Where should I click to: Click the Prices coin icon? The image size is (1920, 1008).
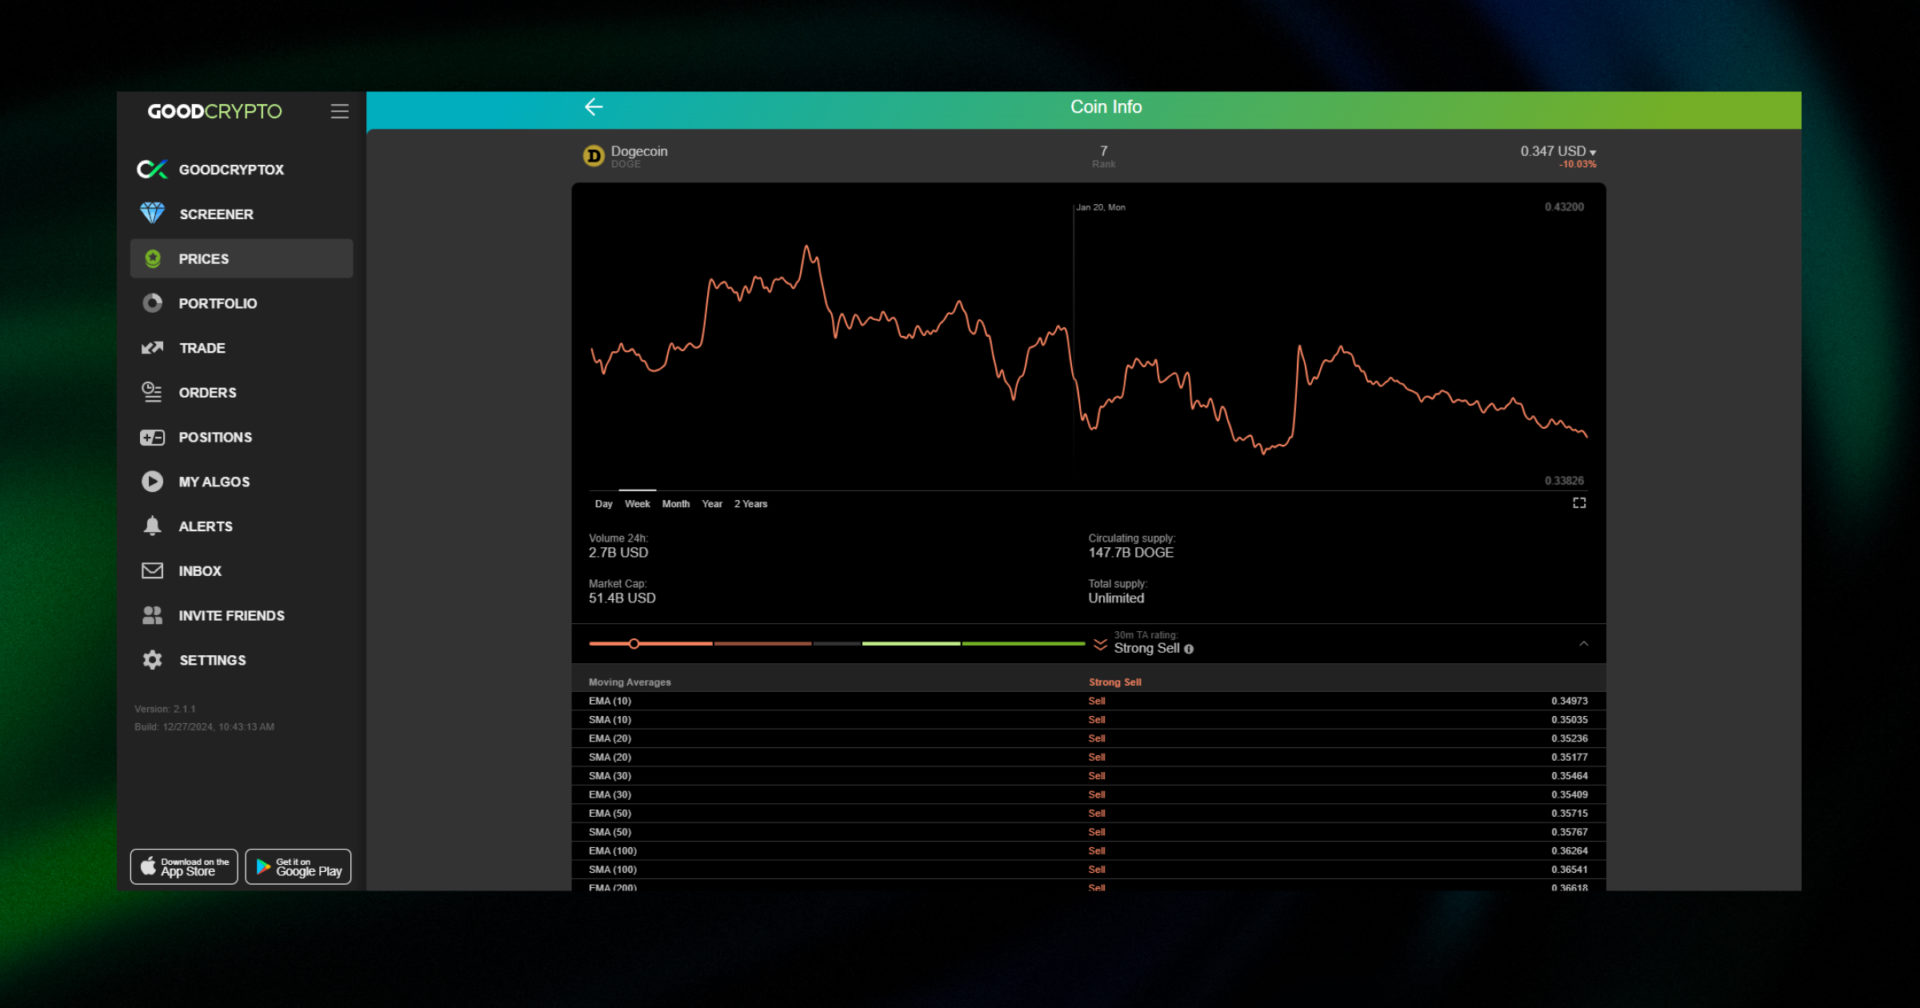pyautogui.click(x=153, y=259)
